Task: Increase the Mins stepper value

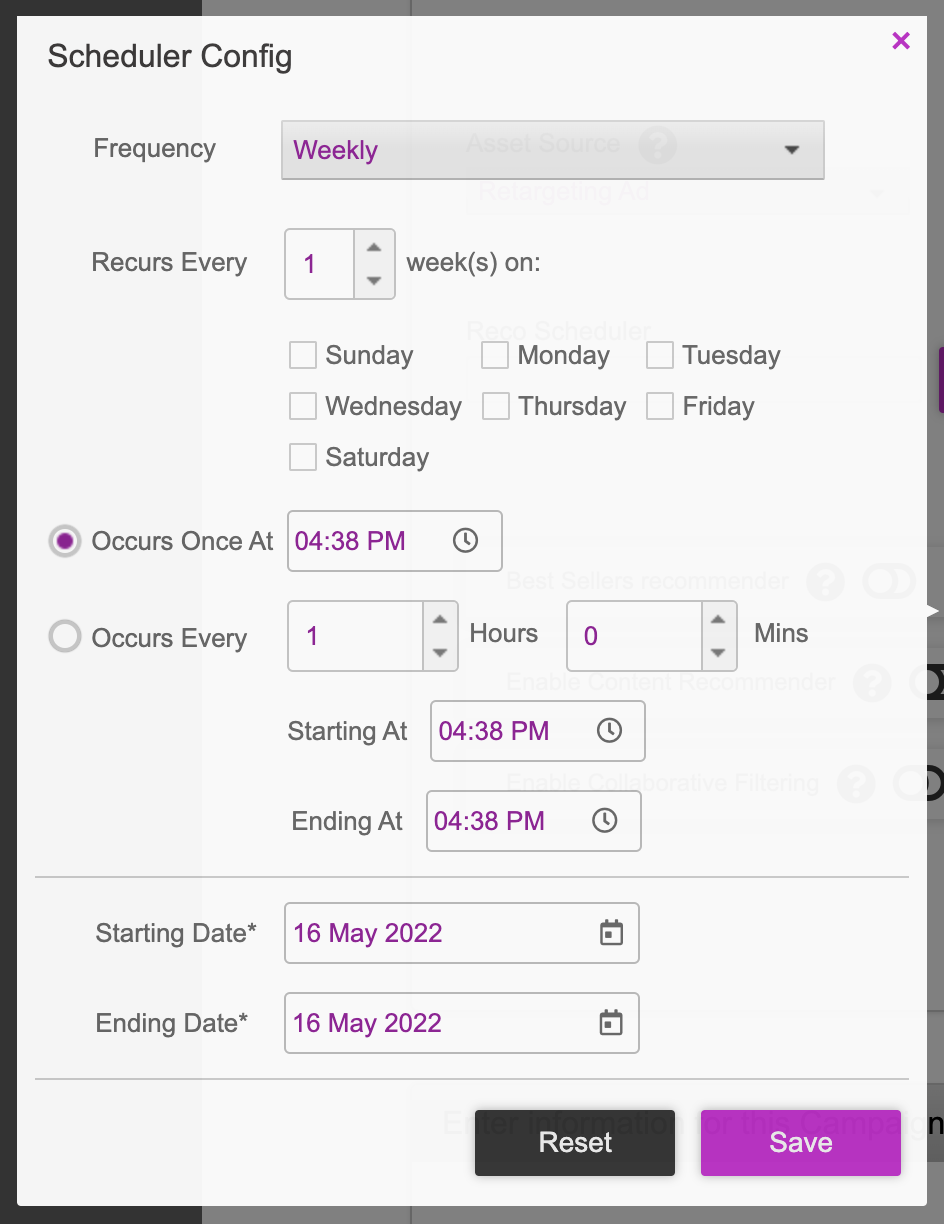Action: point(717,619)
